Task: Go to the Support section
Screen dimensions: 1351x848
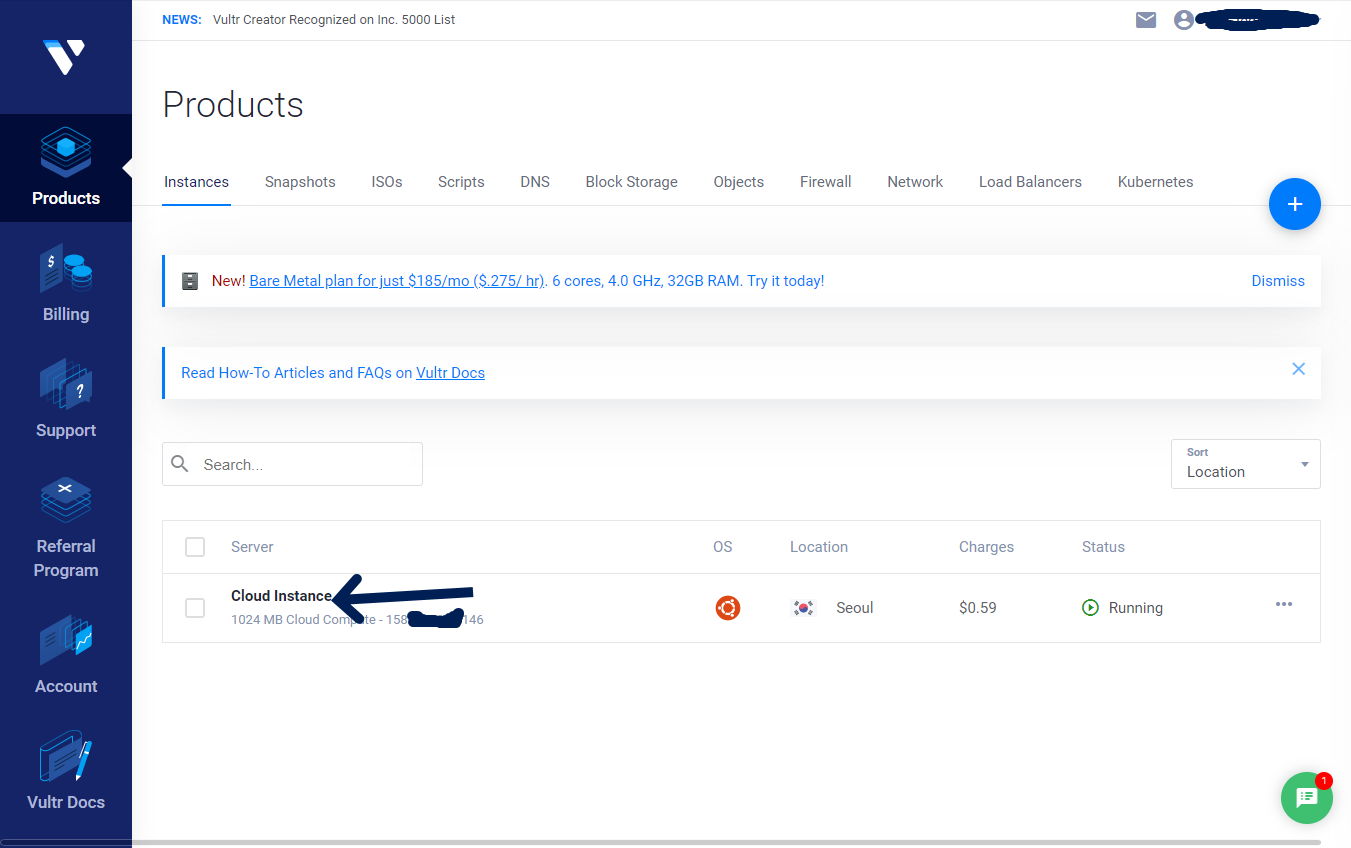Action: (66, 400)
